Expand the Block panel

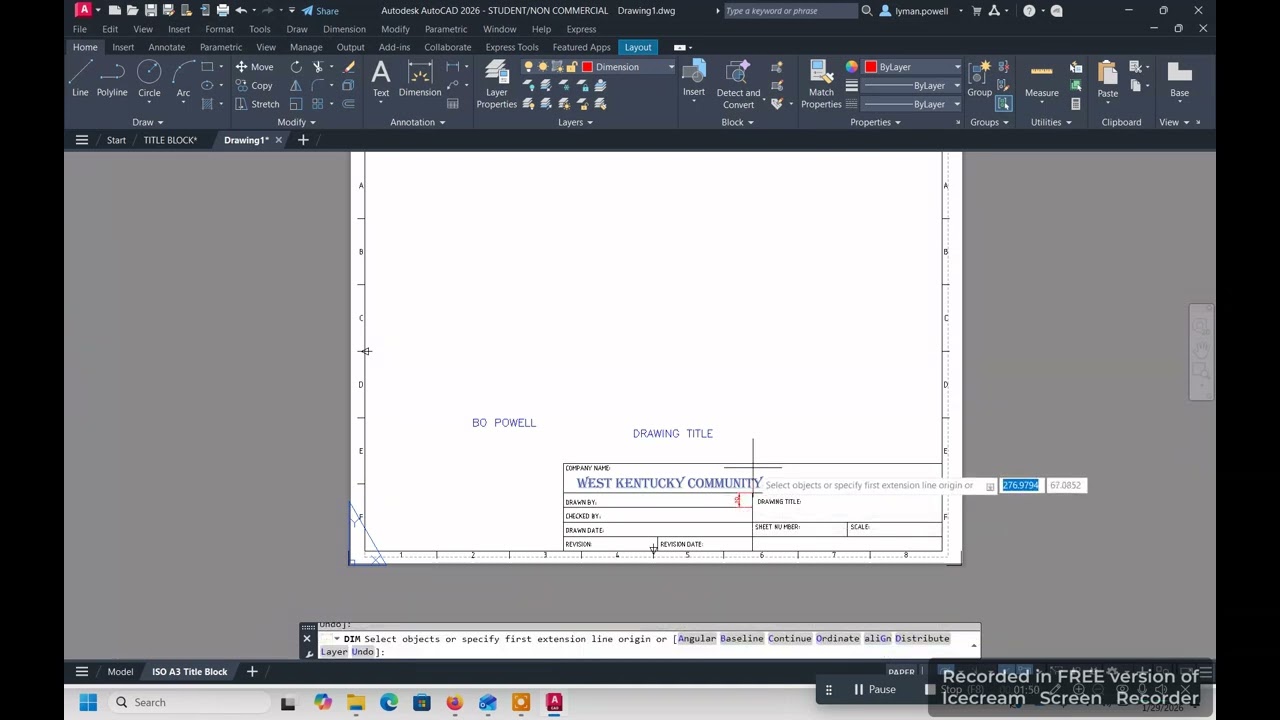(x=738, y=122)
